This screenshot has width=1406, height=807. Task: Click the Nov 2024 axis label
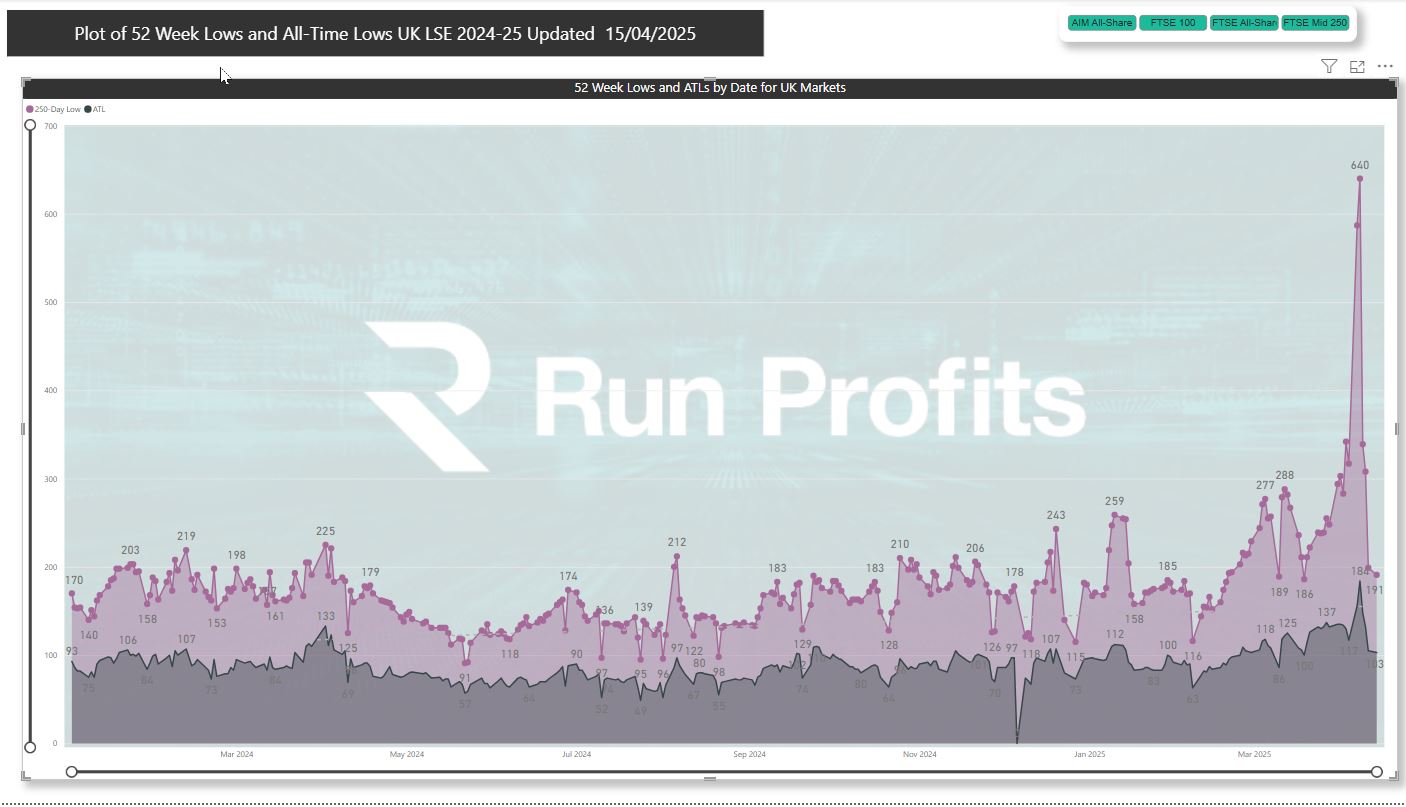pos(919,755)
